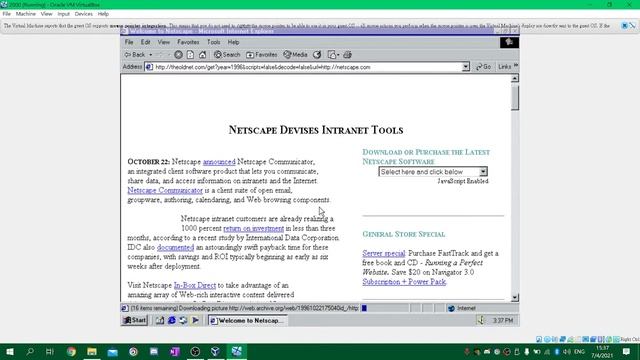Open the 'Netscape Communicator' link

(165, 191)
